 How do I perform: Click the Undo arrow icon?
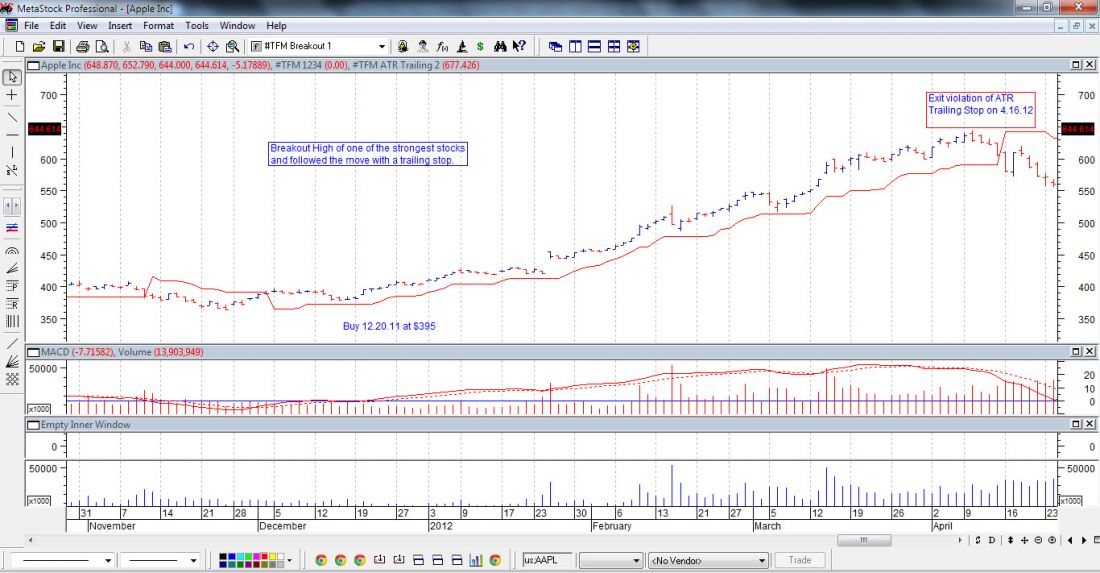[189, 46]
